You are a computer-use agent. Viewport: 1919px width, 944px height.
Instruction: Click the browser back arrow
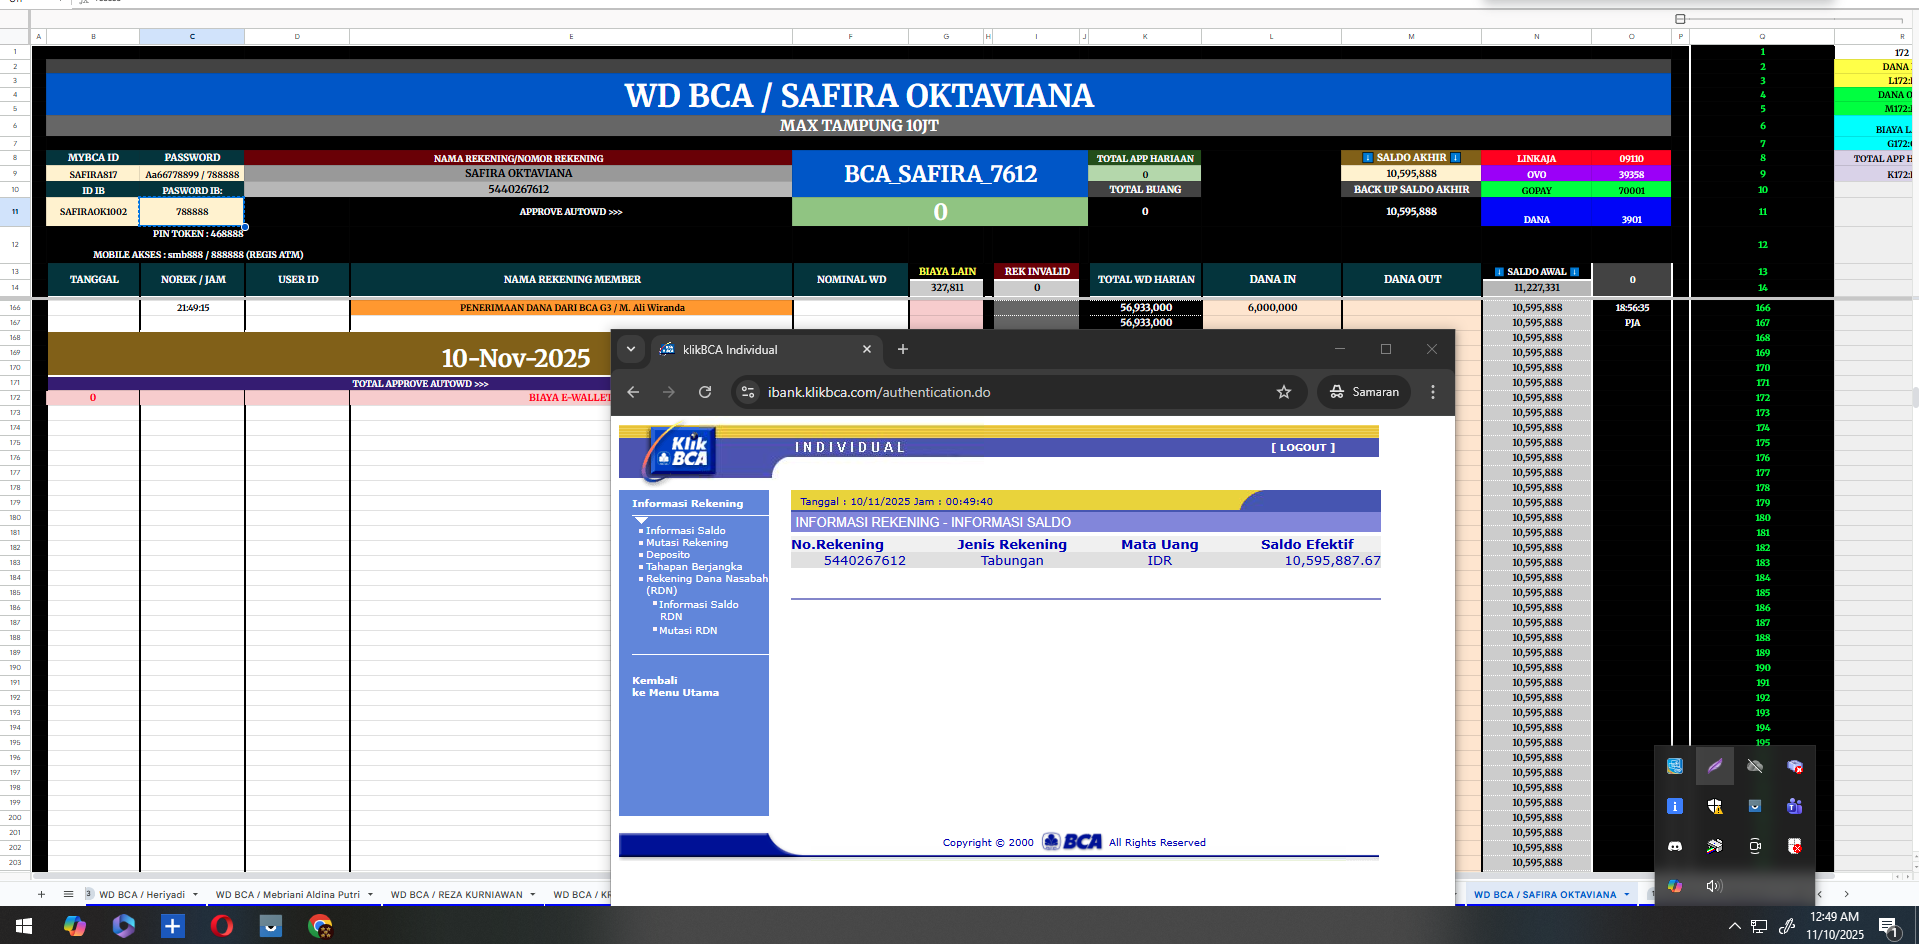pyautogui.click(x=633, y=392)
